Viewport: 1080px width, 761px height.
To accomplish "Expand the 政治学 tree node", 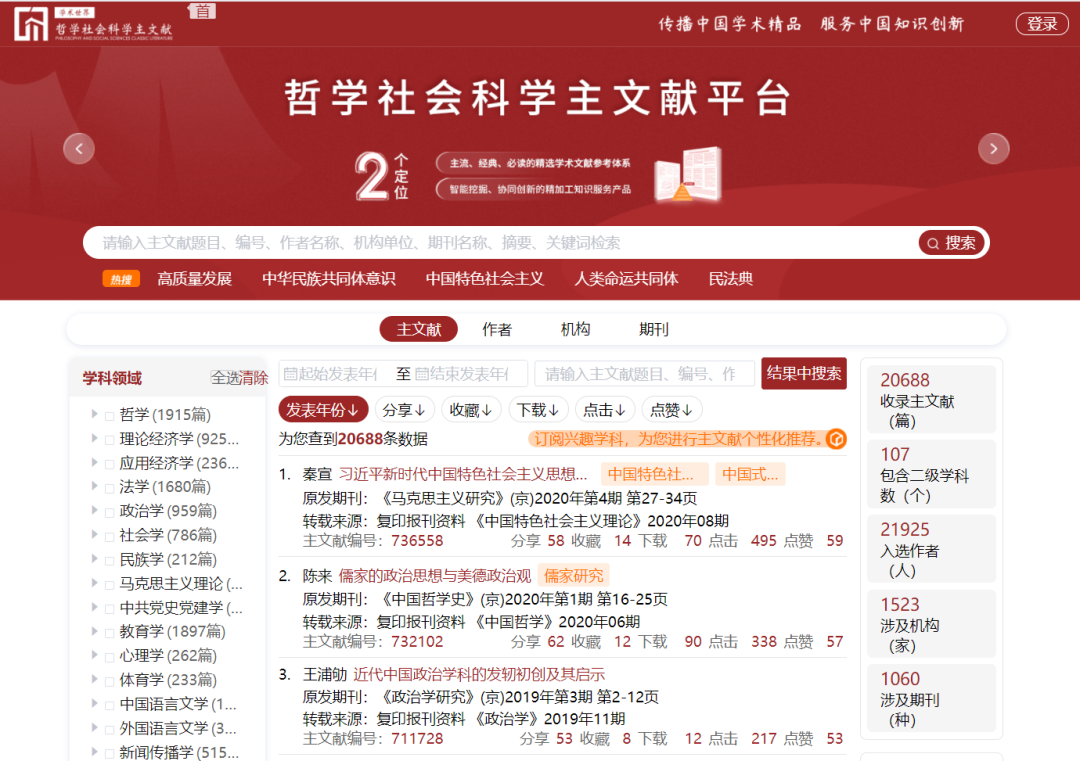I will 94,511.
